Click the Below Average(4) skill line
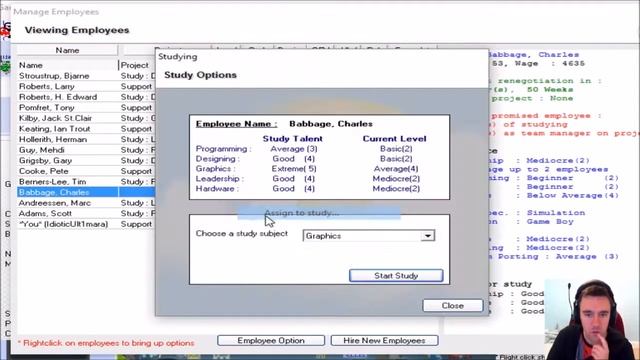This screenshot has width=640, height=360. pos(572,196)
